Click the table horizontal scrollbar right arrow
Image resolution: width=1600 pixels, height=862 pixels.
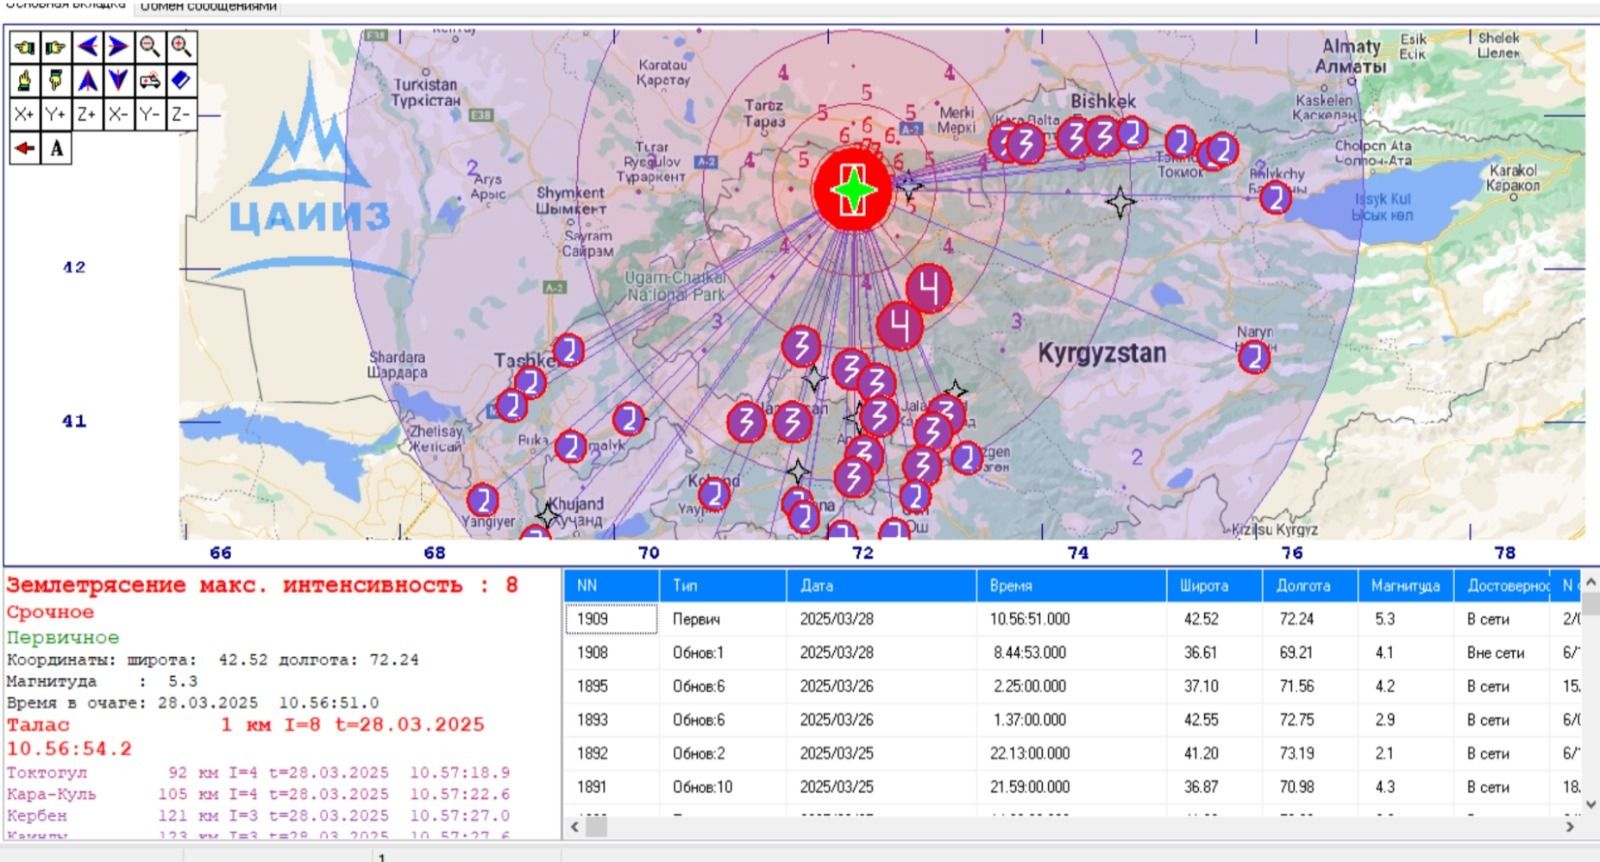(1569, 827)
